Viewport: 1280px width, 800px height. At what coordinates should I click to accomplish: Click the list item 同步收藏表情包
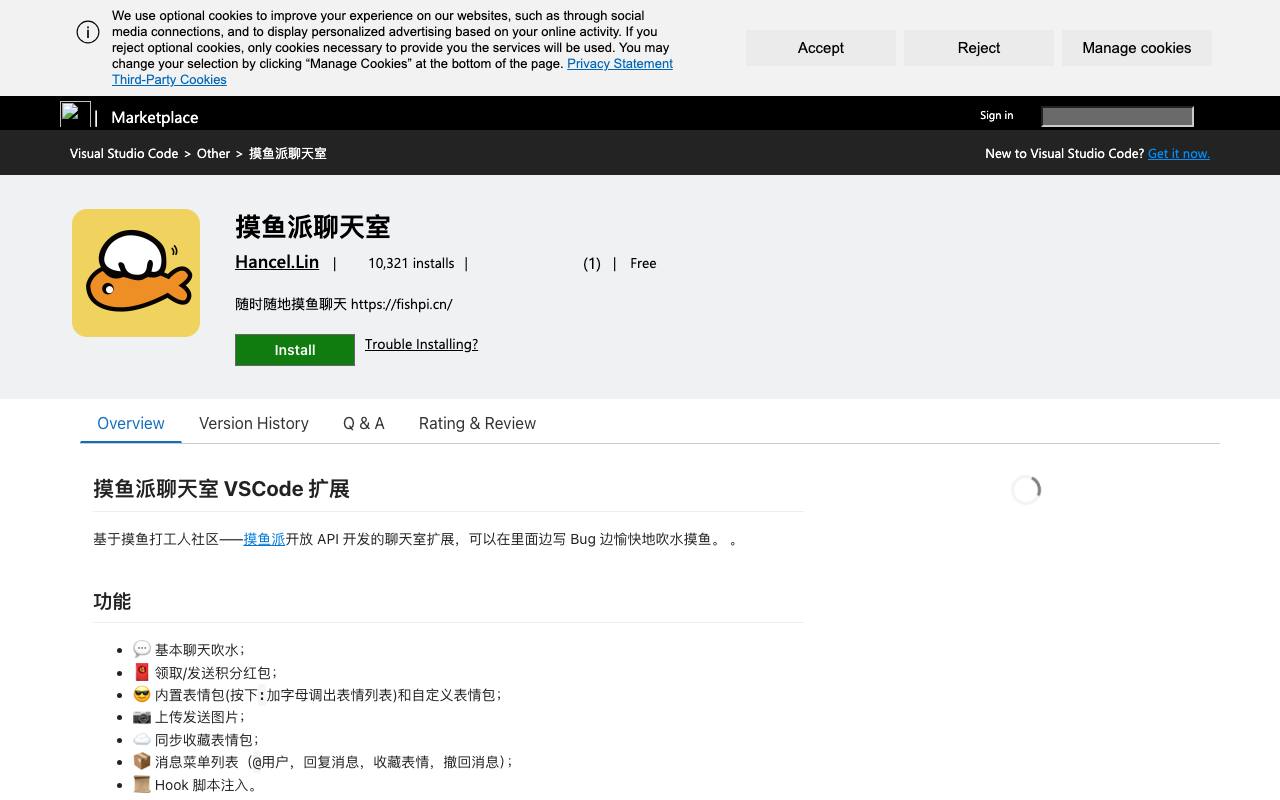[195, 740]
